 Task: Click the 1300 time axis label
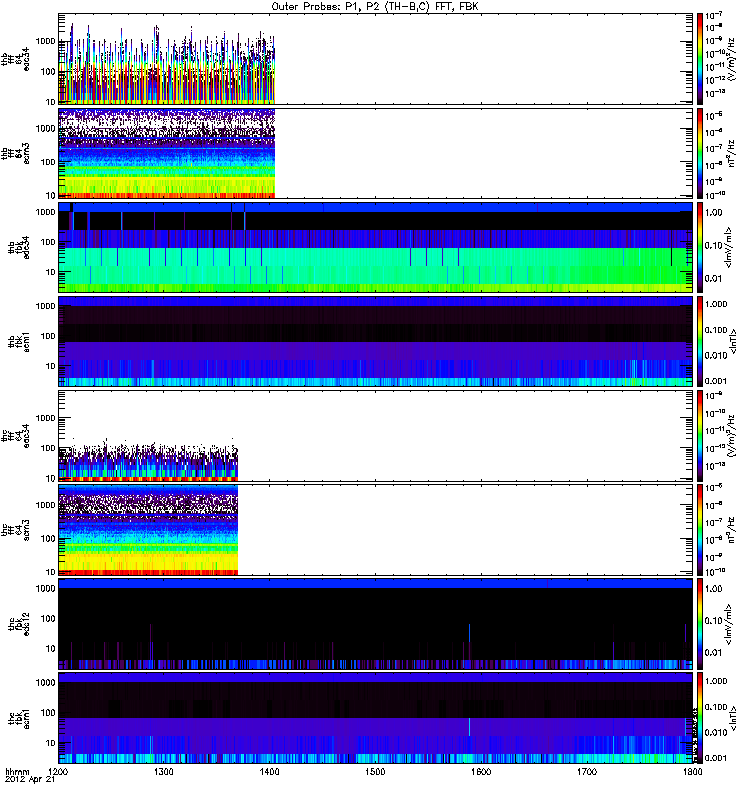click(x=163, y=771)
